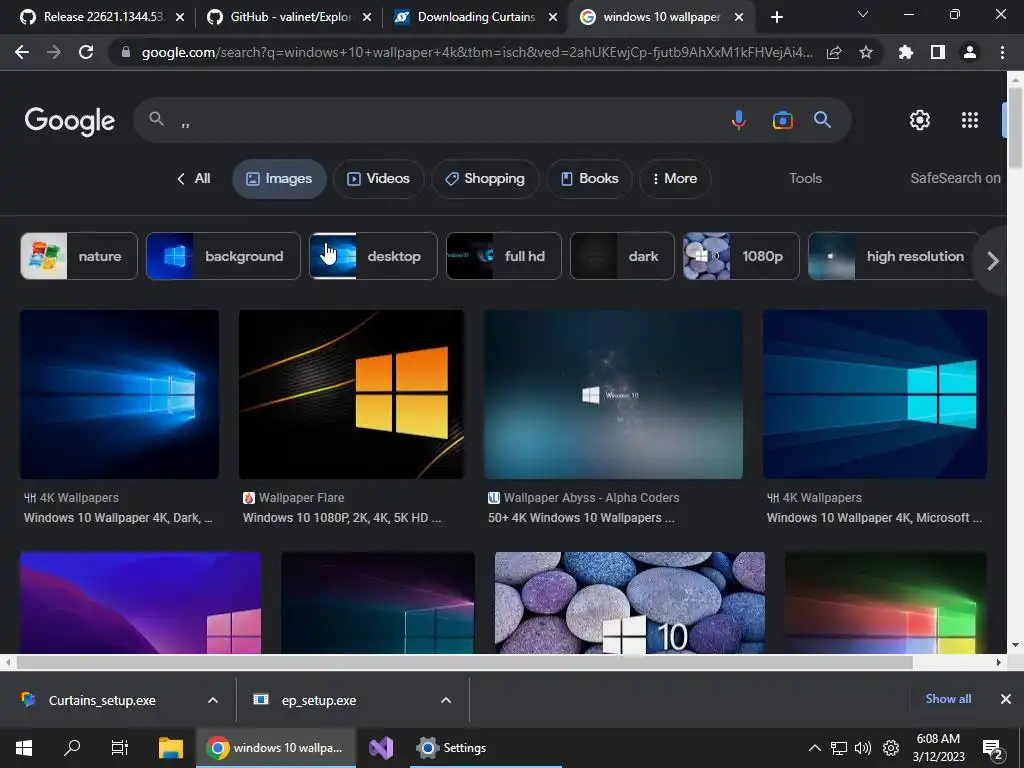Viewport: 1024px width, 768px height.
Task: Click the browser forward arrow
Action: (54, 52)
